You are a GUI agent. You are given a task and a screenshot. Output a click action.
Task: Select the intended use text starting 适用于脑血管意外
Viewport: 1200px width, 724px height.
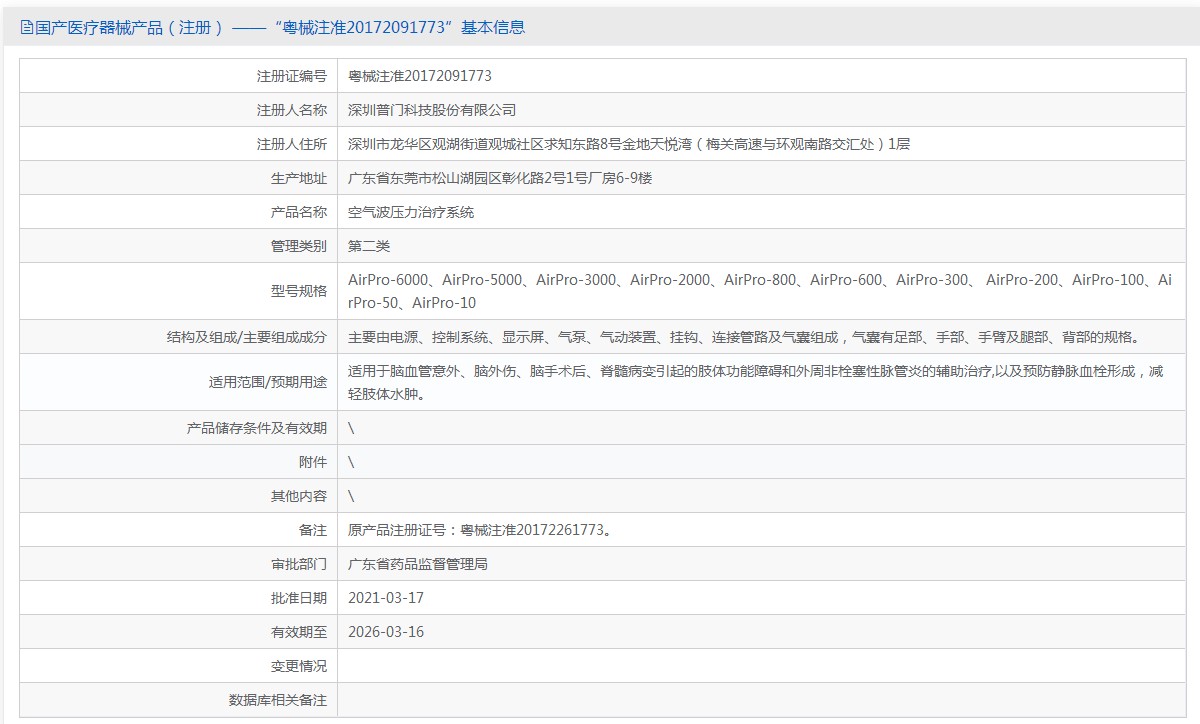[x=756, y=382]
